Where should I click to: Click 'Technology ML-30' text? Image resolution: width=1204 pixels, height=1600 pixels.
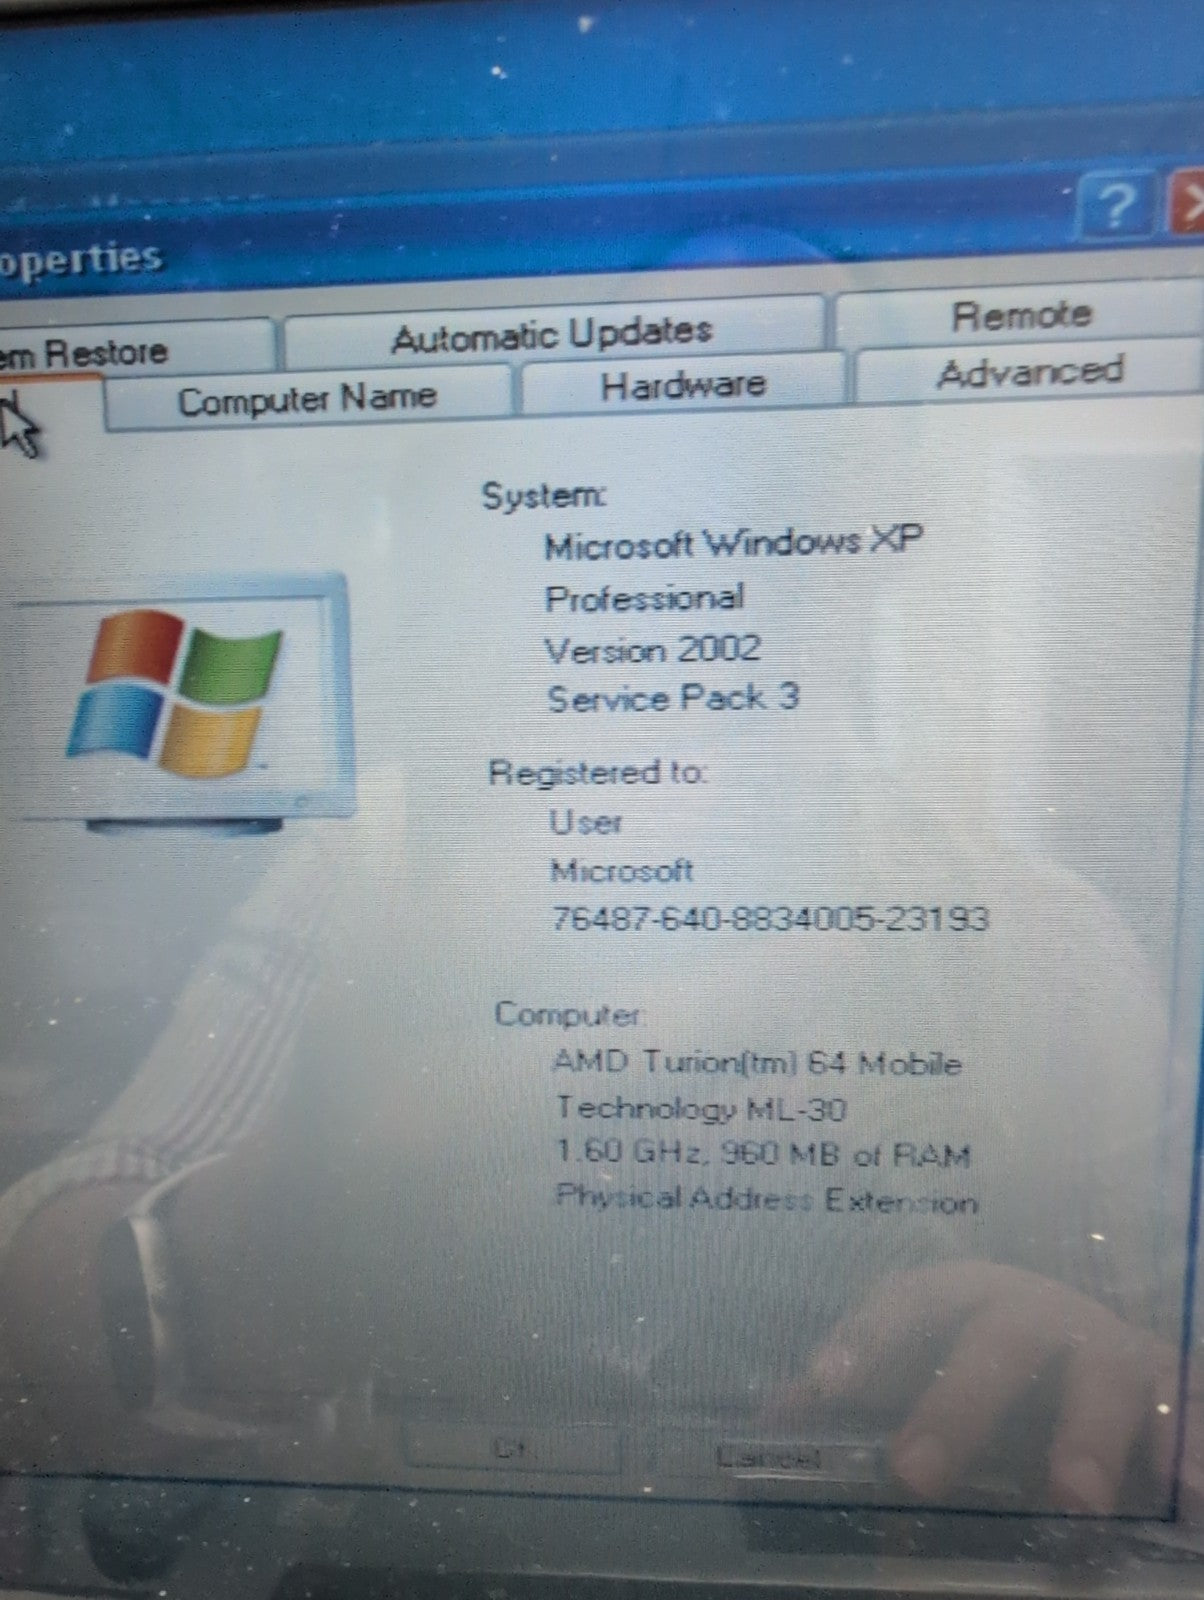[701, 1108]
